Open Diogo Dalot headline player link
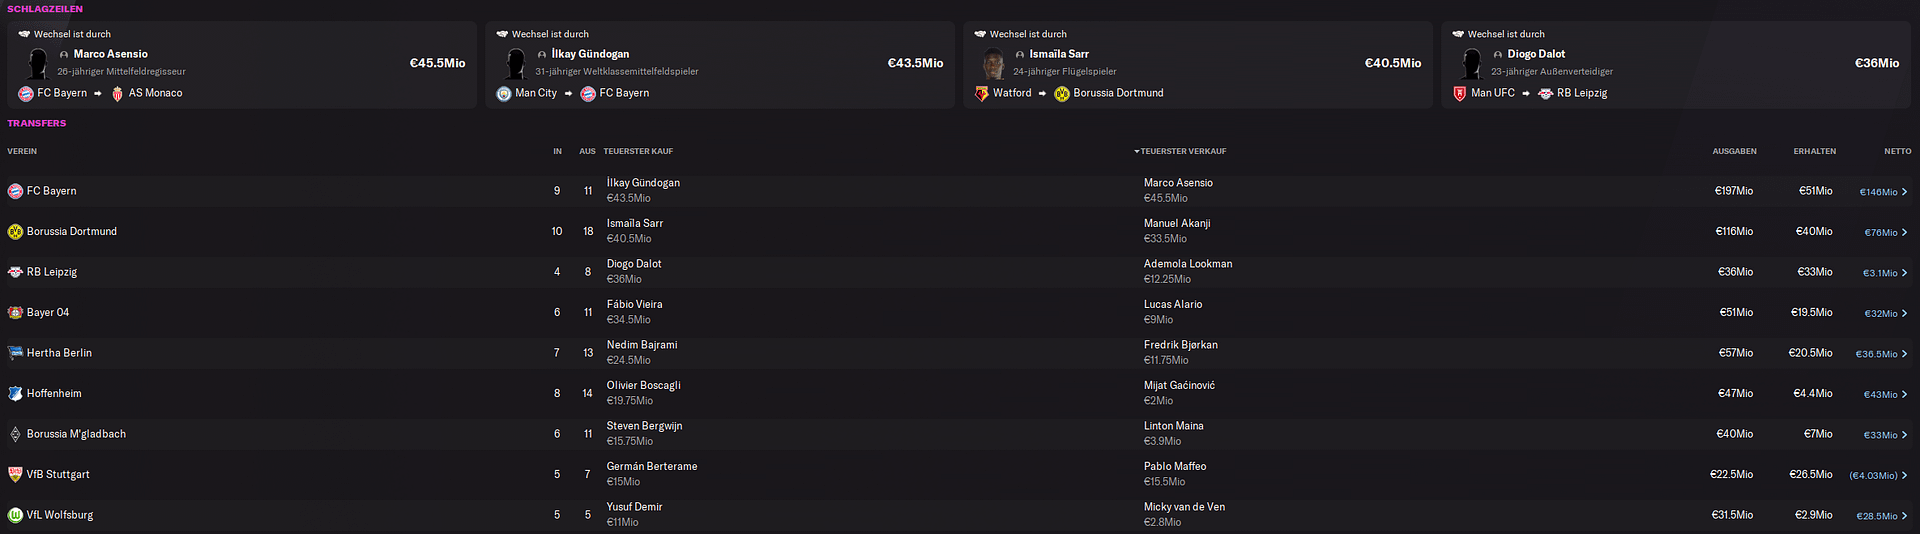Viewport: 1920px width, 534px height. tap(1536, 54)
